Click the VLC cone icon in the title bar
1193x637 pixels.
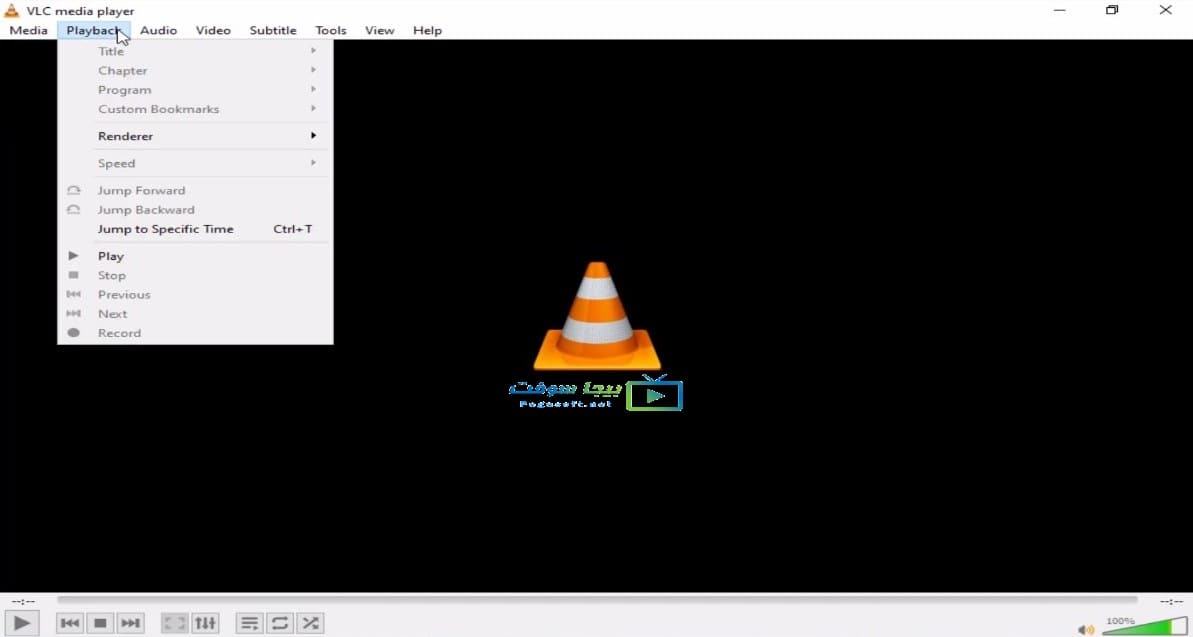[11, 11]
